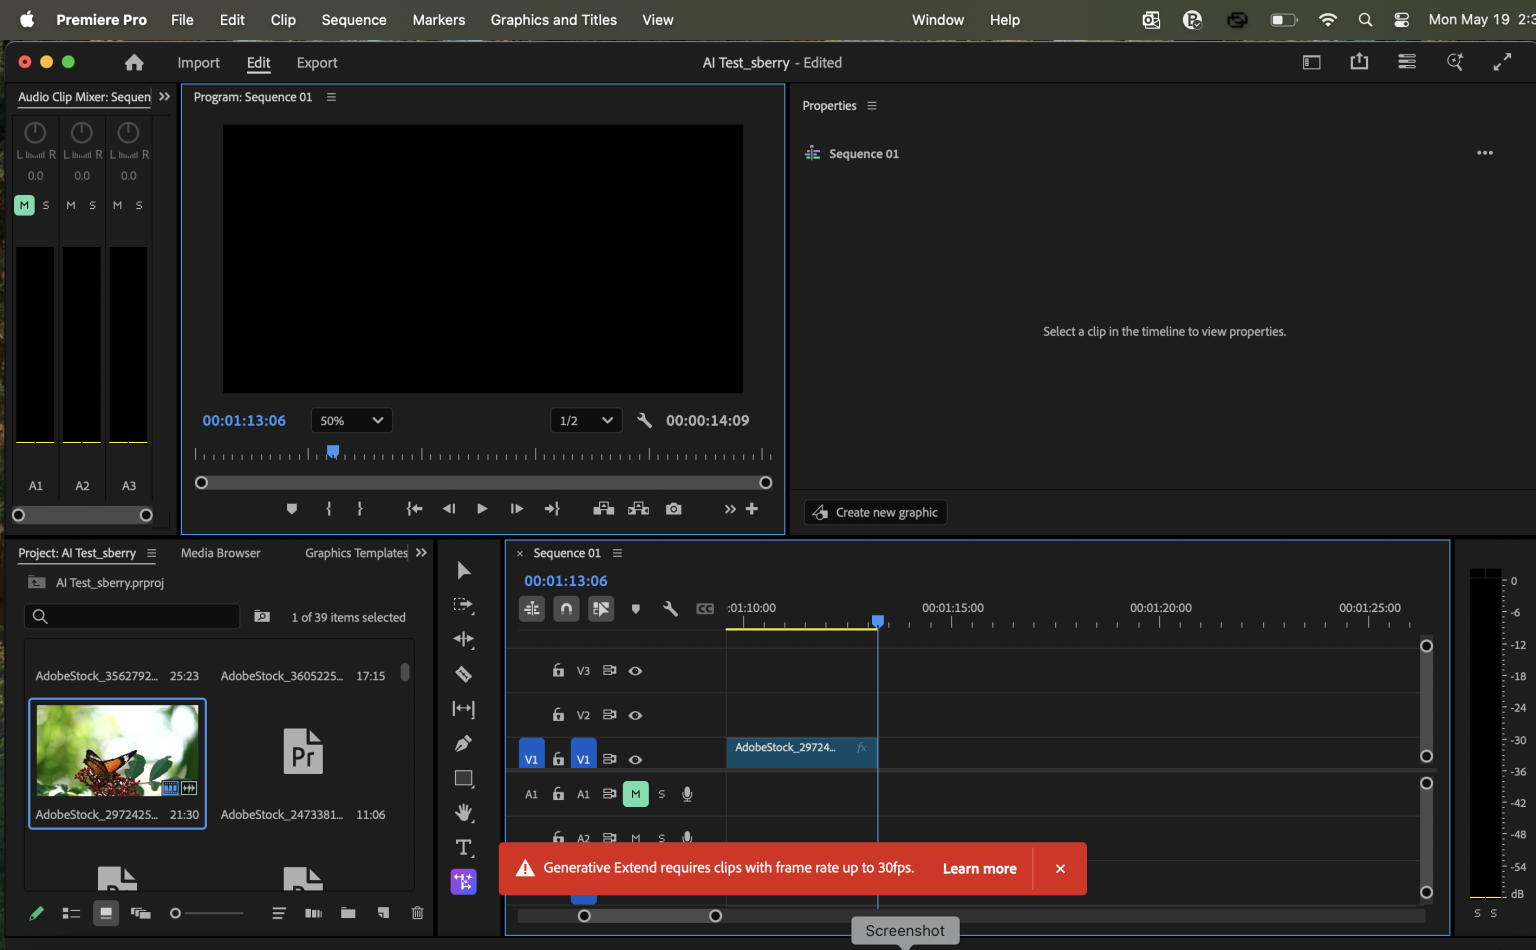Select the Razor tool in the timeline toolbar
Screen dimensions: 1536x950
[464, 674]
